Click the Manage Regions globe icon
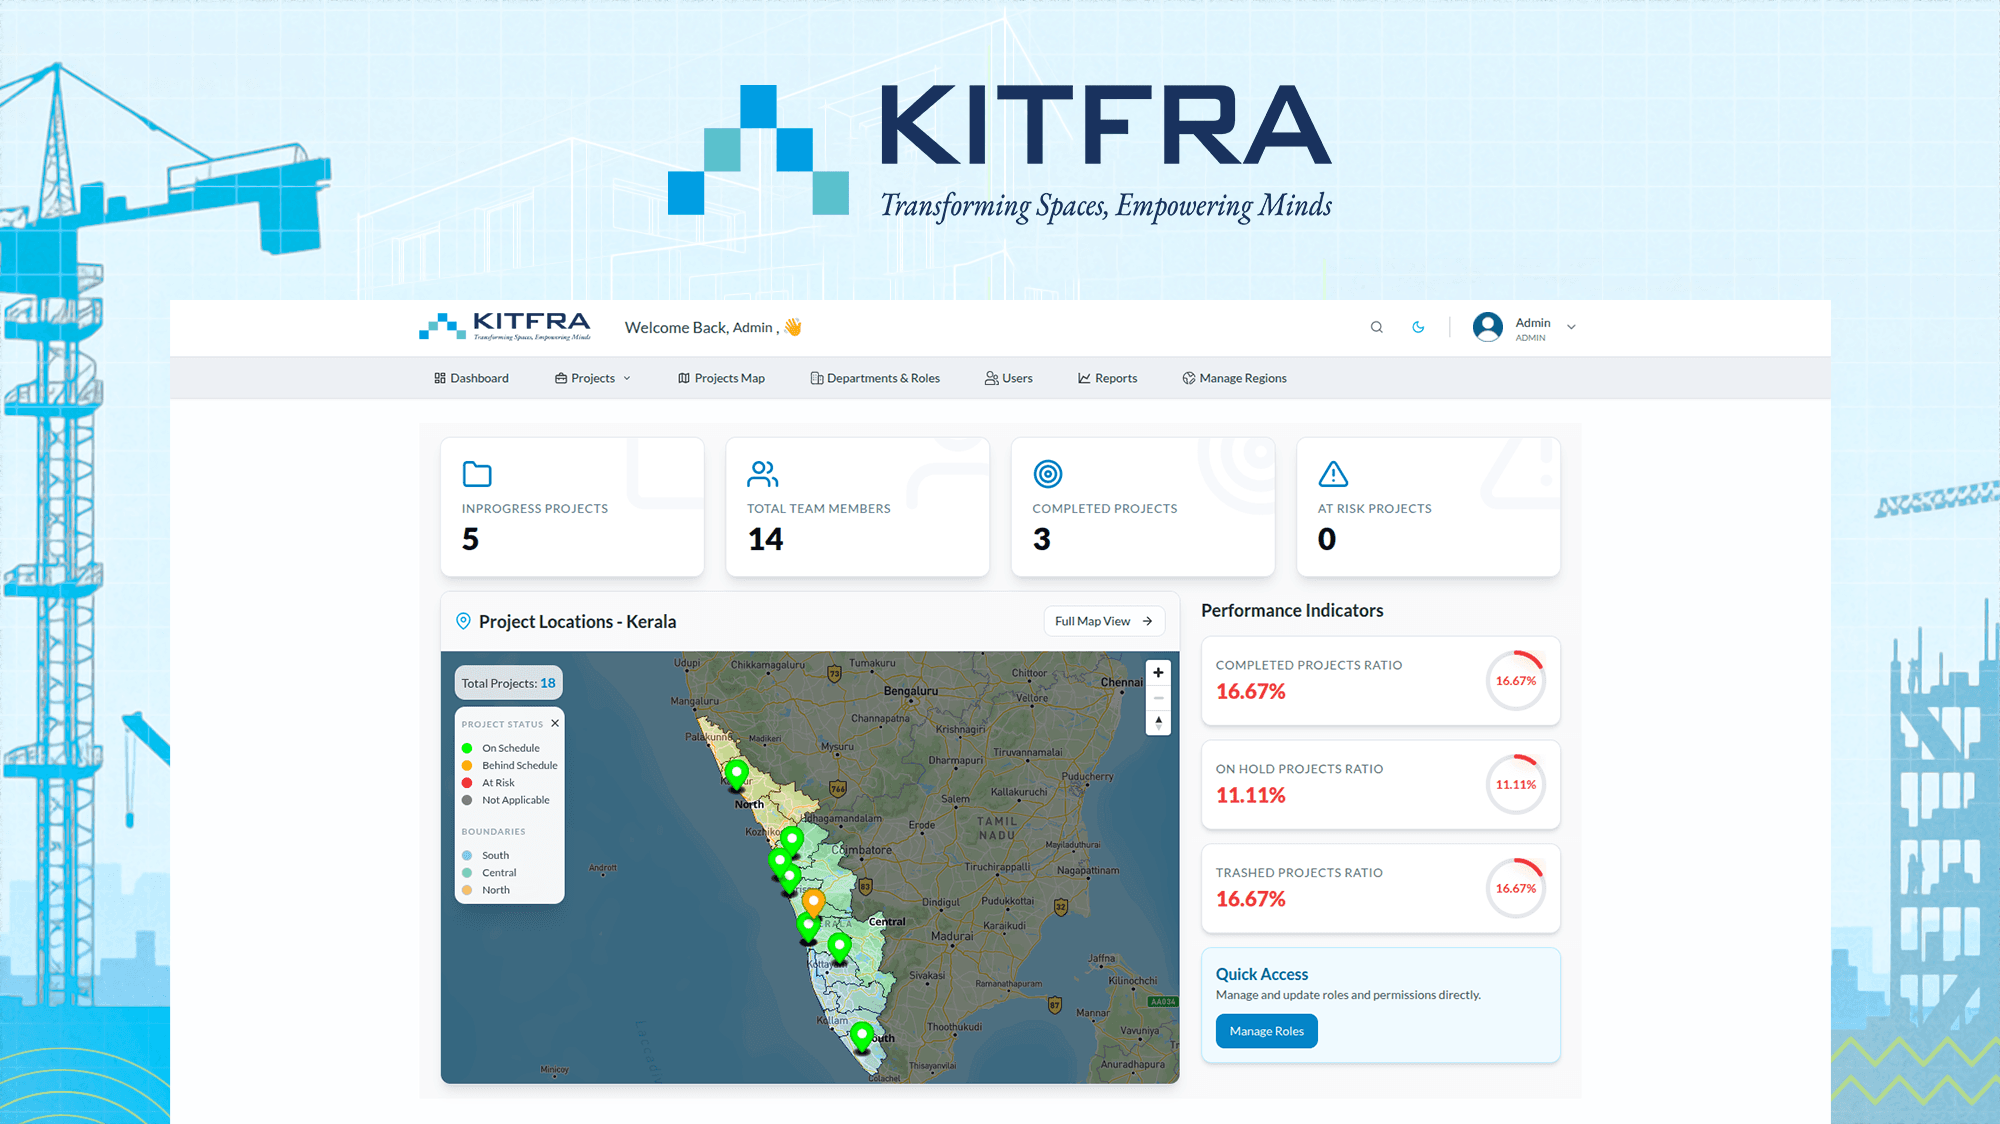 pyautogui.click(x=1188, y=379)
